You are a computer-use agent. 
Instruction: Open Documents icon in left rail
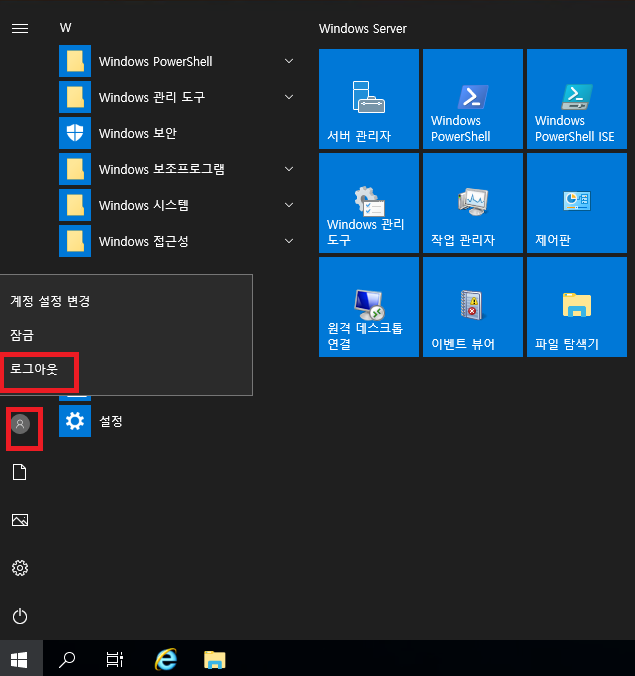pos(20,472)
